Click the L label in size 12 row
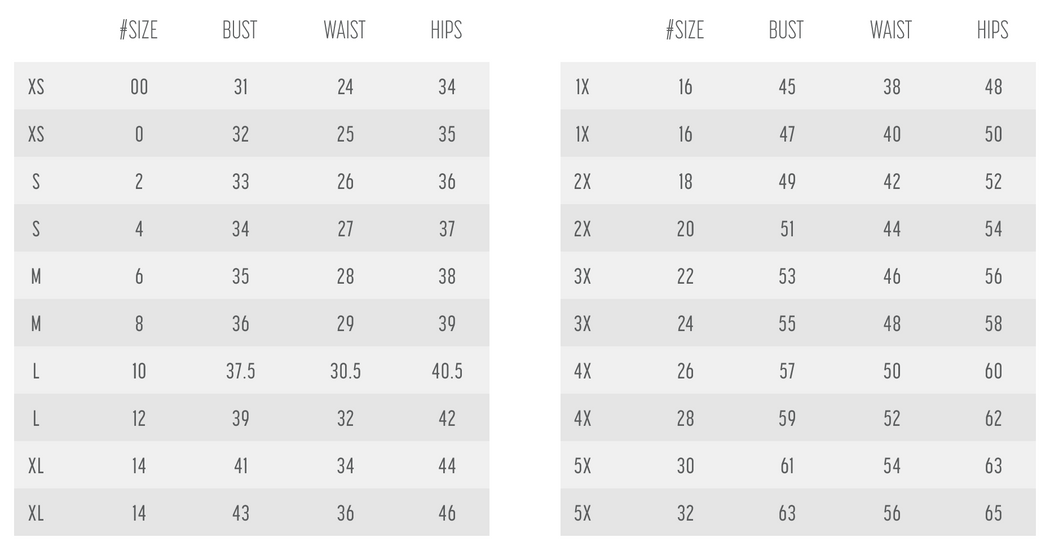This screenshot has width=1050, height=555. pyautogui.click(x=36, y=418)
